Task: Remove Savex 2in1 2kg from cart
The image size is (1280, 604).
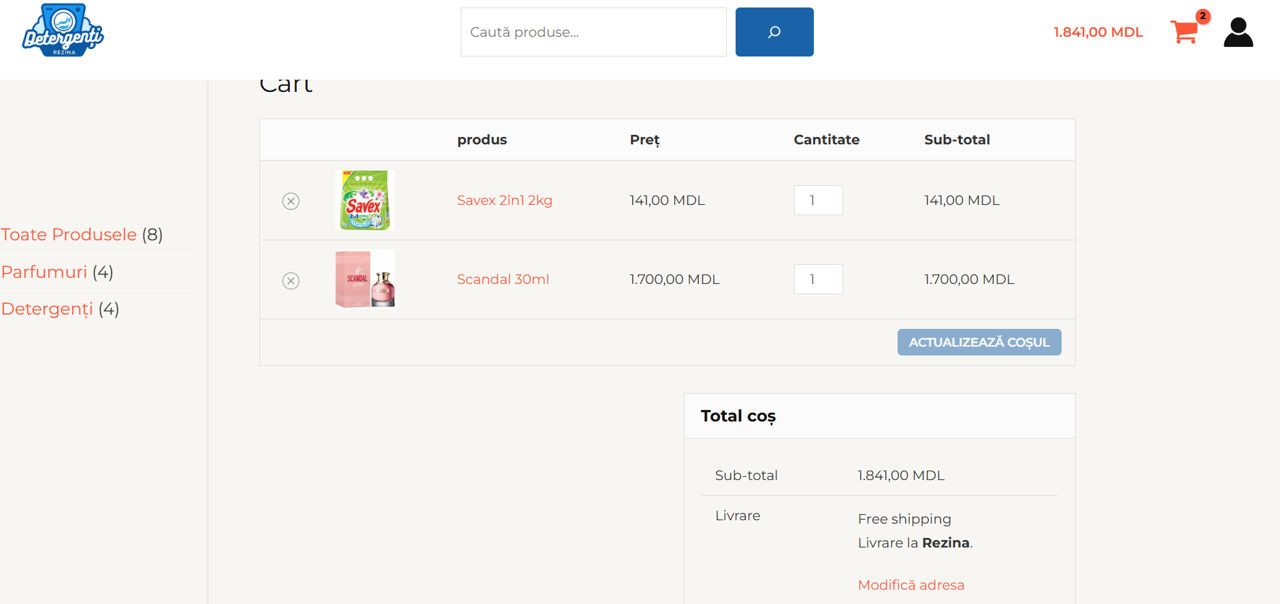Action: pyautogui.click(x=291, y=201)
